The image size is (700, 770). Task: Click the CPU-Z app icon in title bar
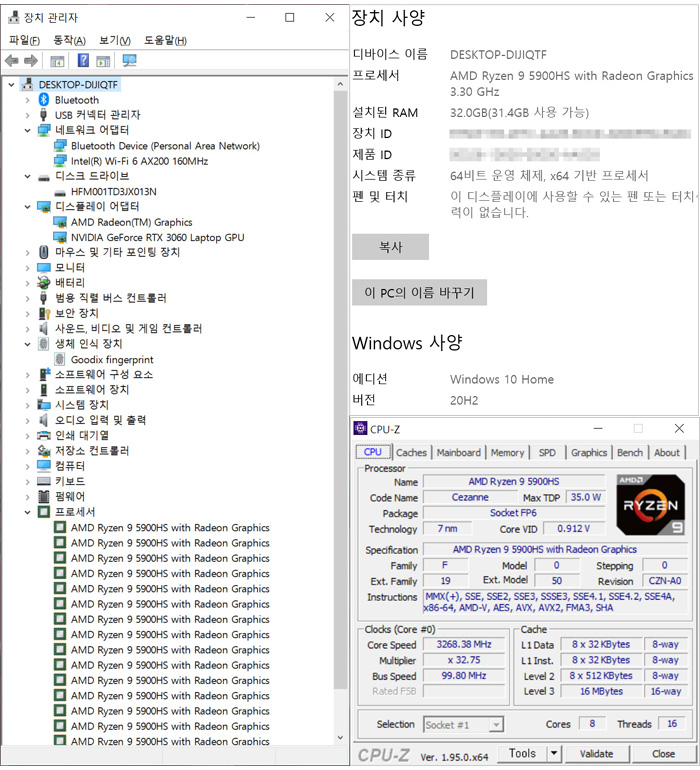[x=361, y=429]
